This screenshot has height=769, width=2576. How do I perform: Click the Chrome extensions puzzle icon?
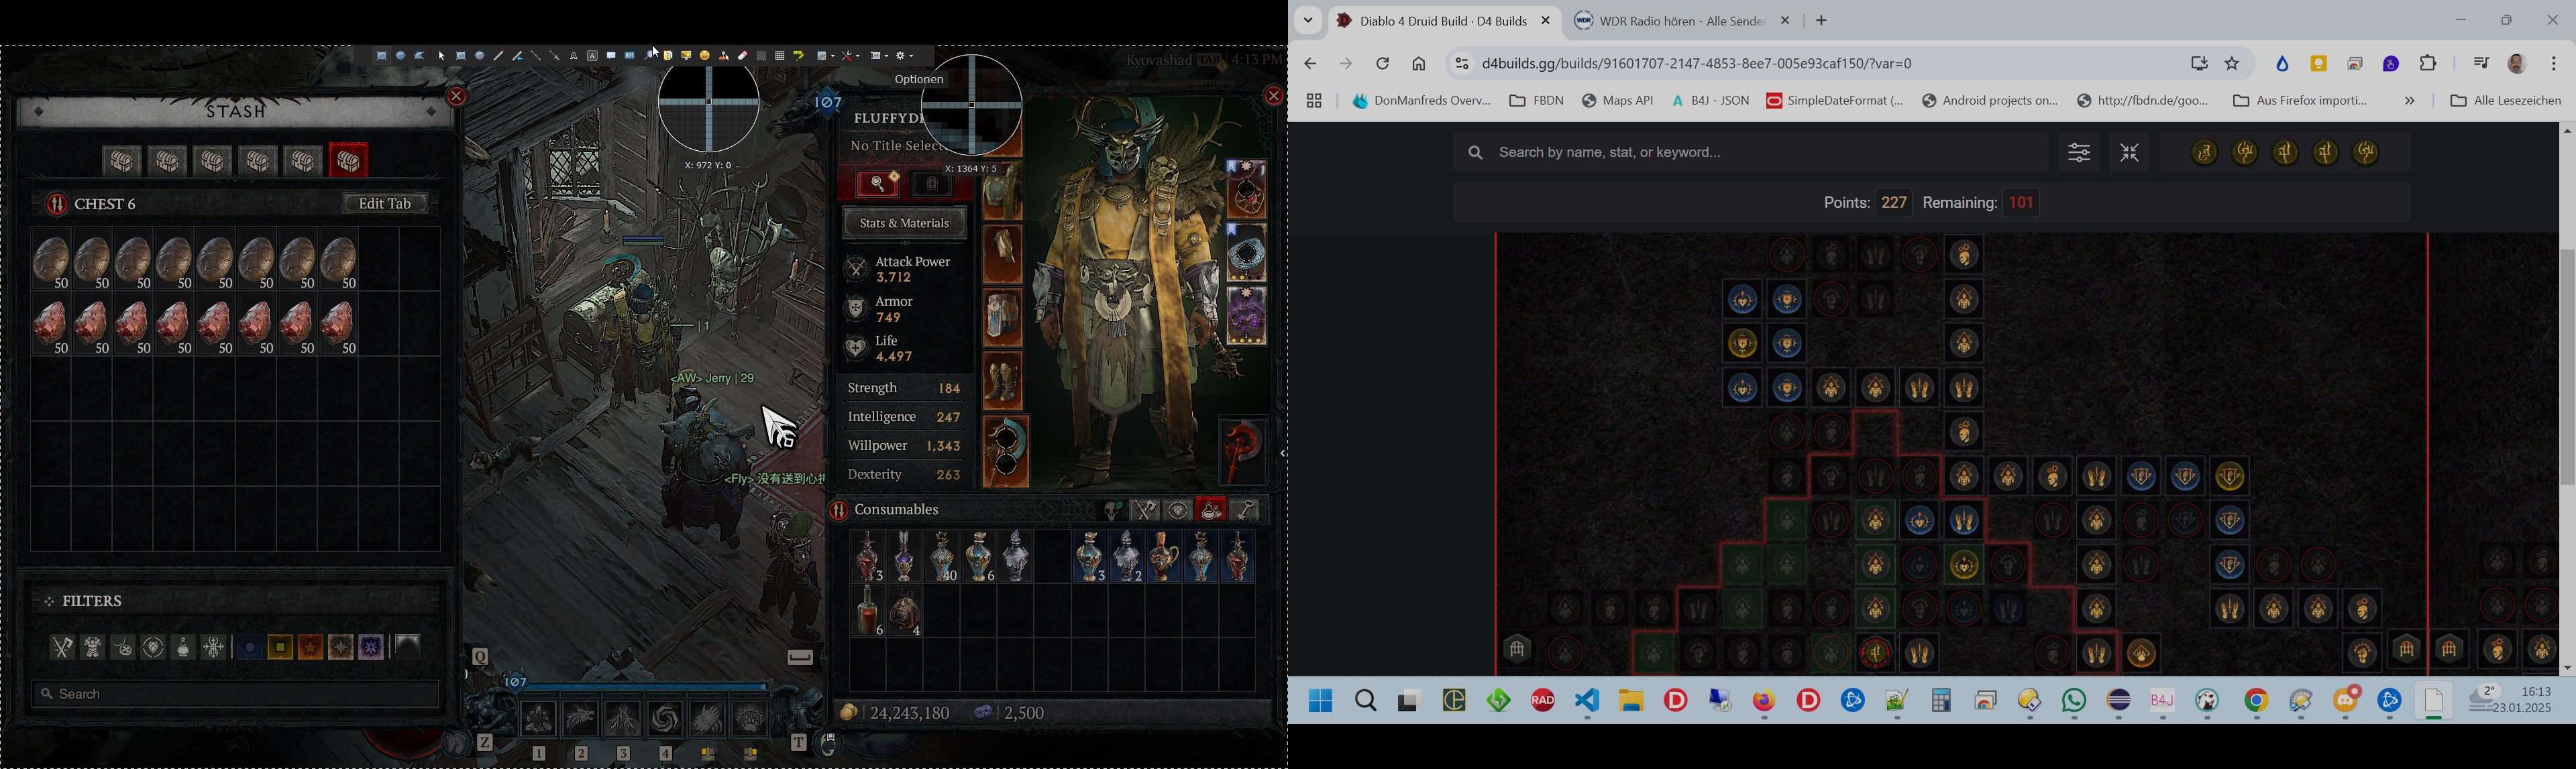tap(2428, 64)
